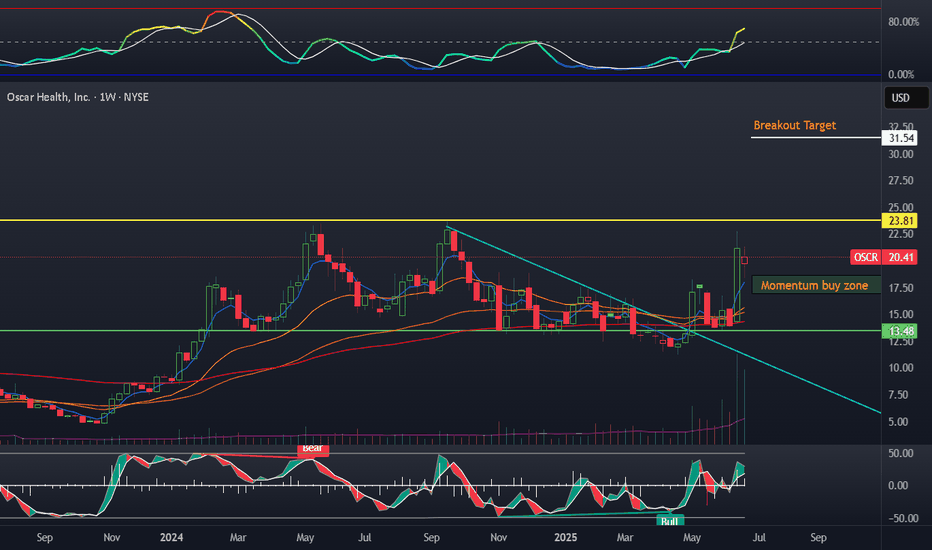Image resolution: width=932 pixels, height=550 pixels.
Task: Click the 80.00% oscillator scale label
Action: point(903,22)
